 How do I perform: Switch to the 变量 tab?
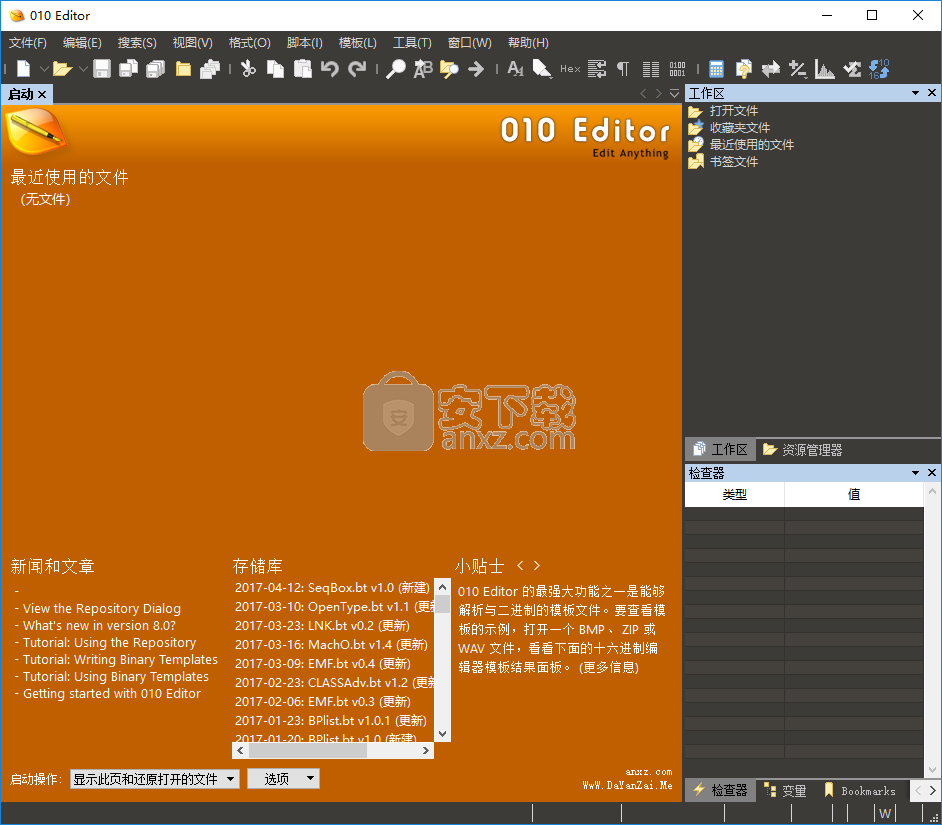[x=785, y=791]
